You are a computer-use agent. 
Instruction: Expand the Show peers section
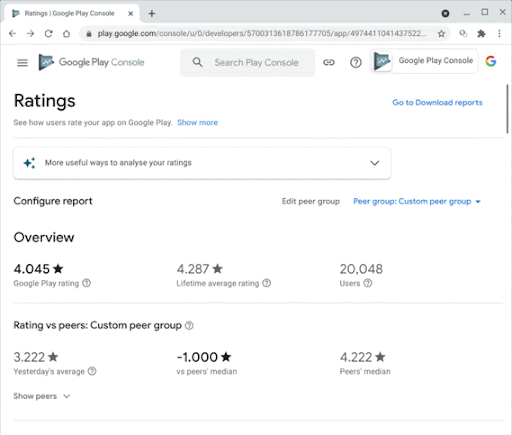tap(42, 396)
